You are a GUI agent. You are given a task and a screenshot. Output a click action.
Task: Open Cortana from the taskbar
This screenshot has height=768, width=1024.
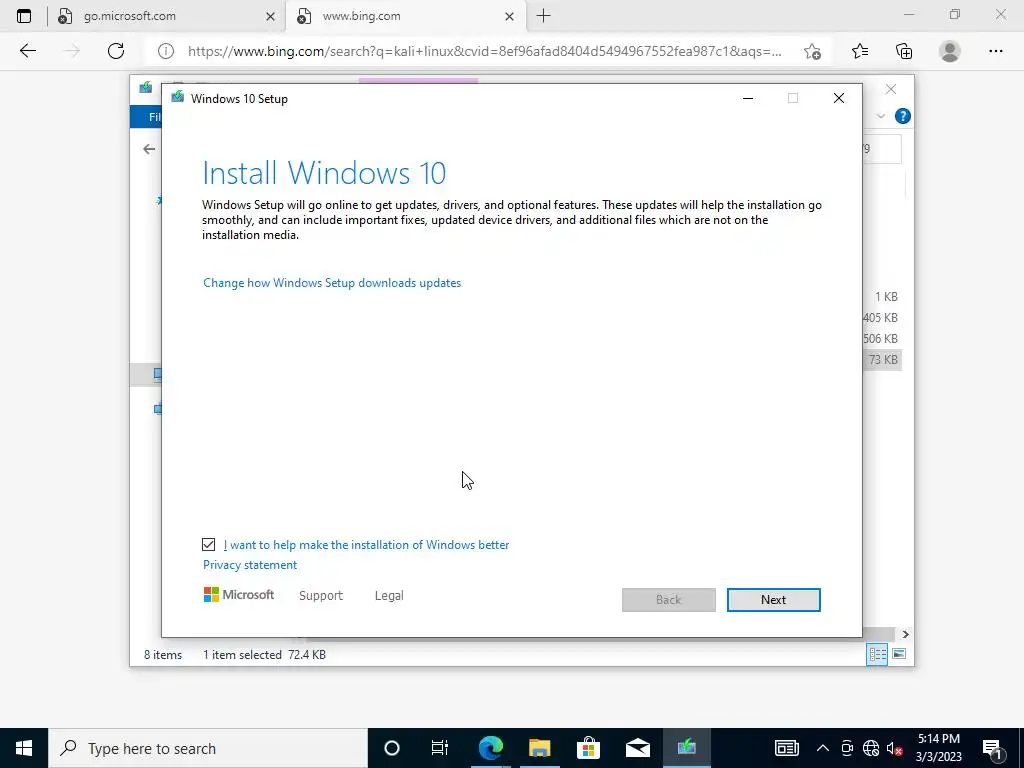[391, 748]
